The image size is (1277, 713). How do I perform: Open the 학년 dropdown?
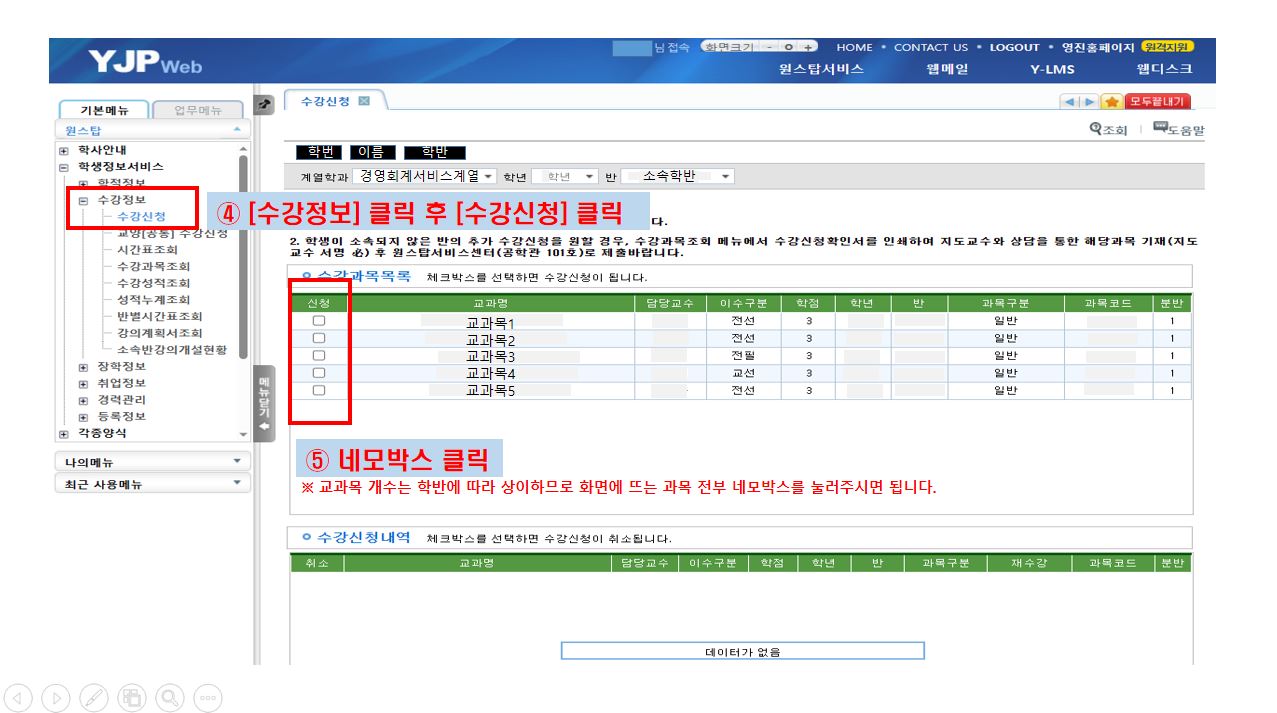tap(565, 176)
